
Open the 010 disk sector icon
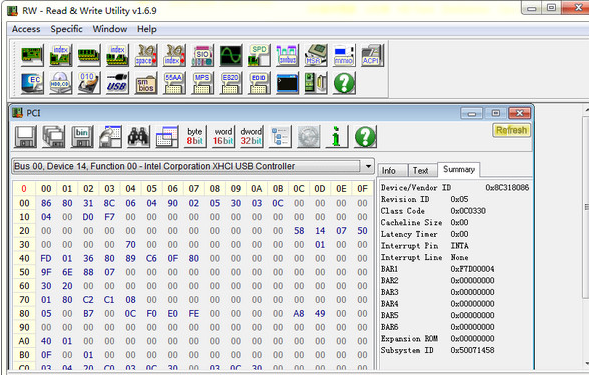pos(89,83)
